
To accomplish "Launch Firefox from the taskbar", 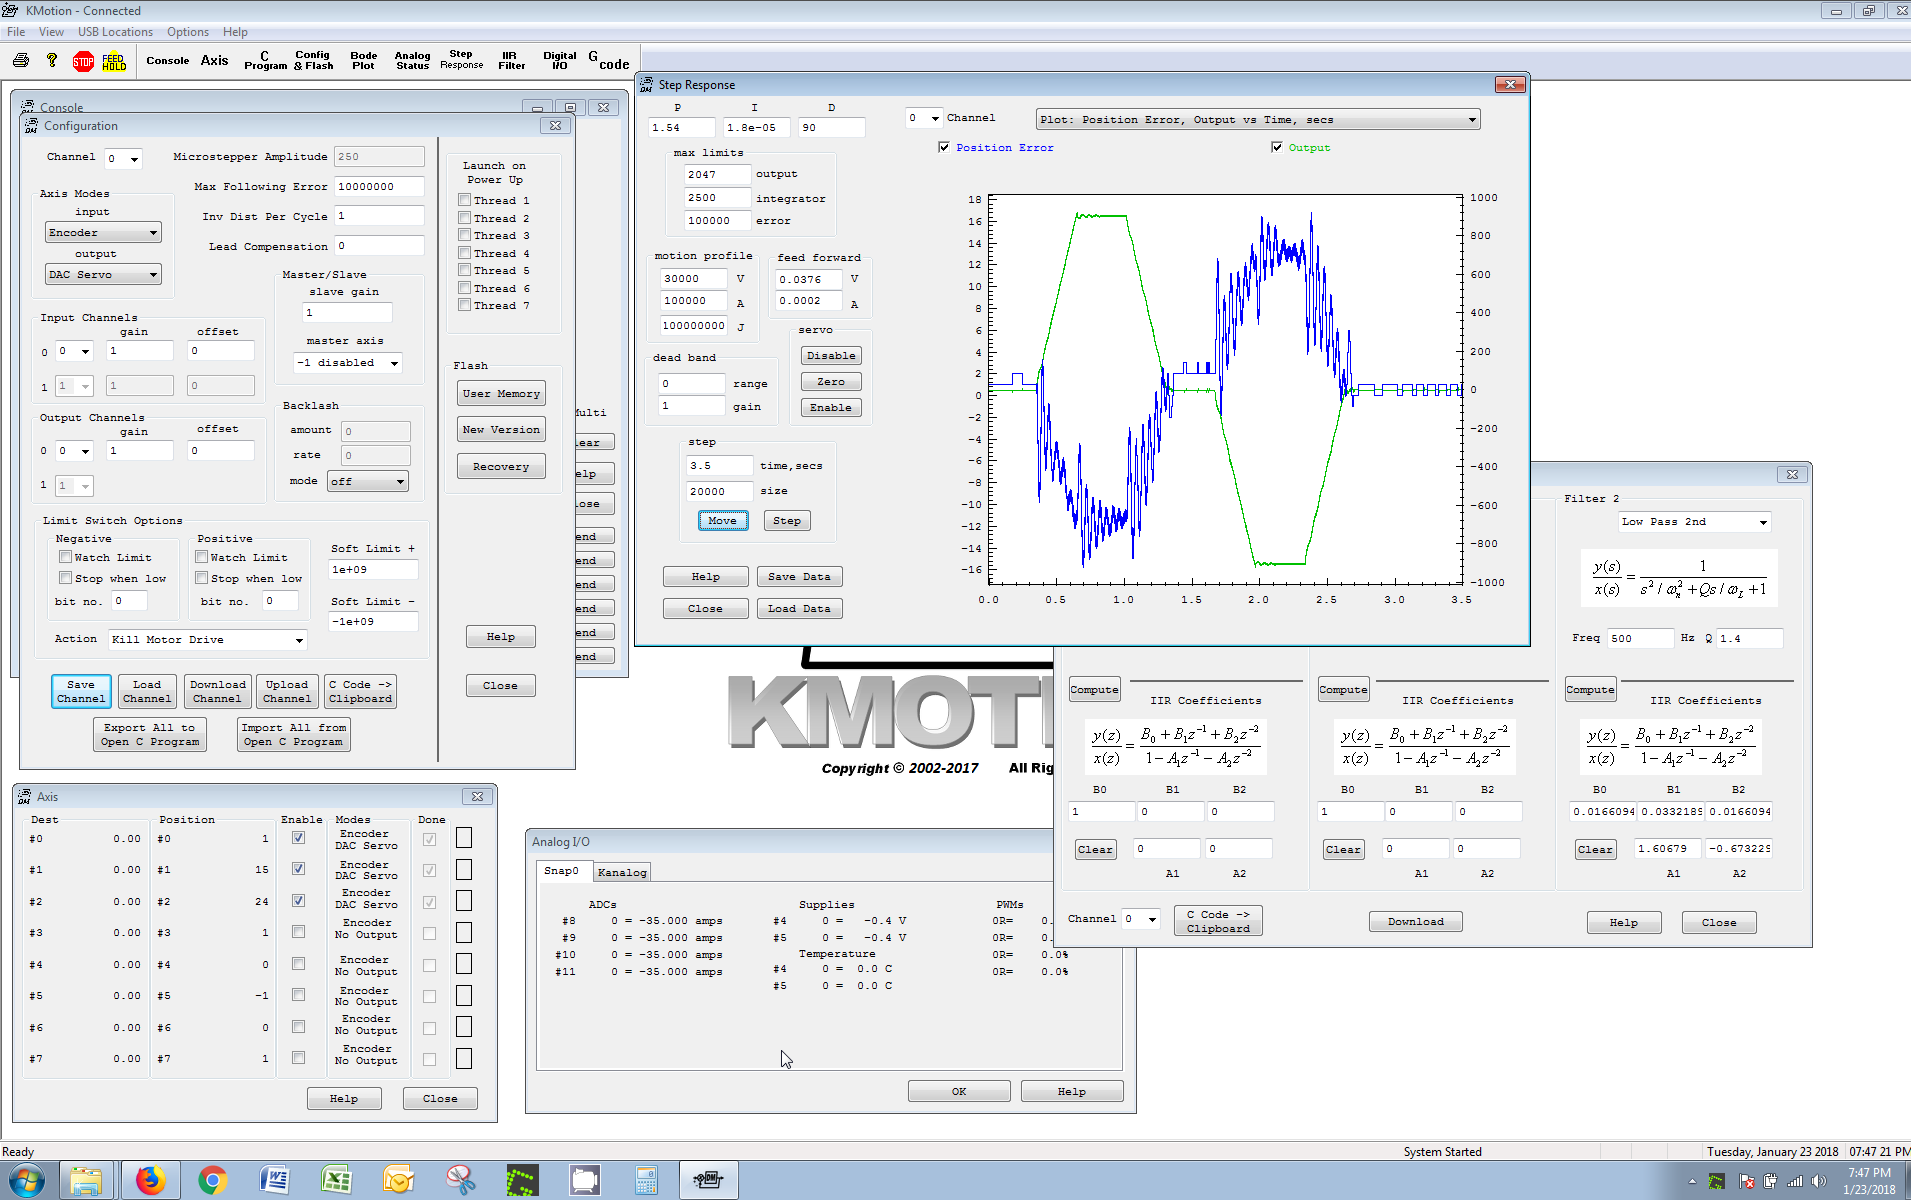I will point(151,1180).
